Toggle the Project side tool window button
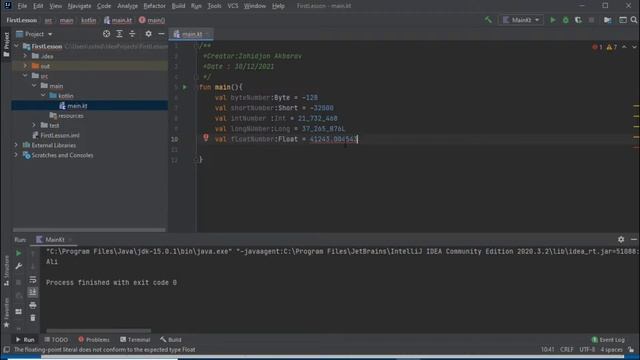The width and height of the screenshot is (640, 360). click(x=6, y=44)
